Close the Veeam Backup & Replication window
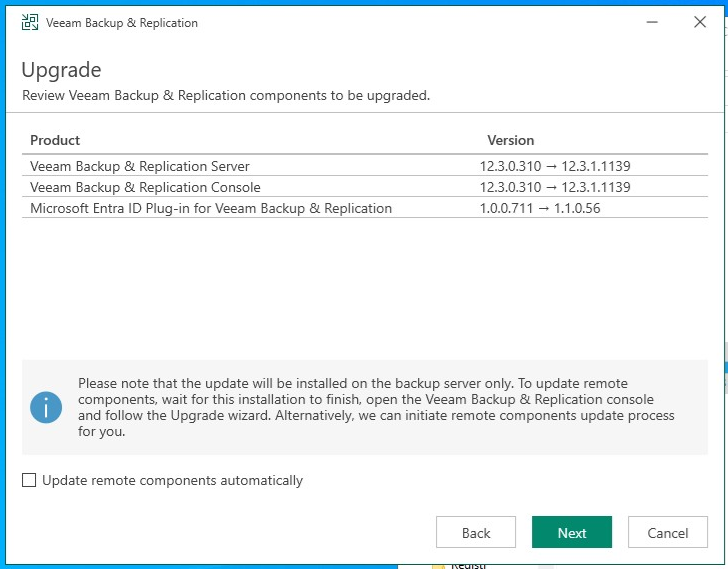 click(700, 22)
